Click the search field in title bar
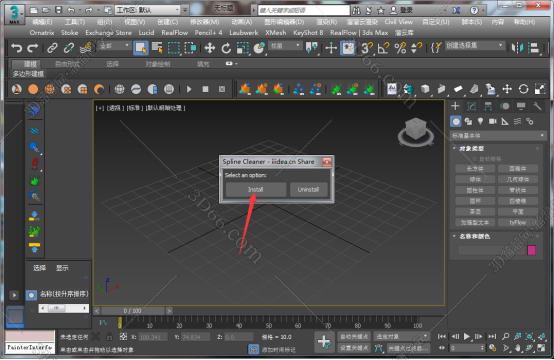The height and width of the screenshot is (360, 554). 303,10
